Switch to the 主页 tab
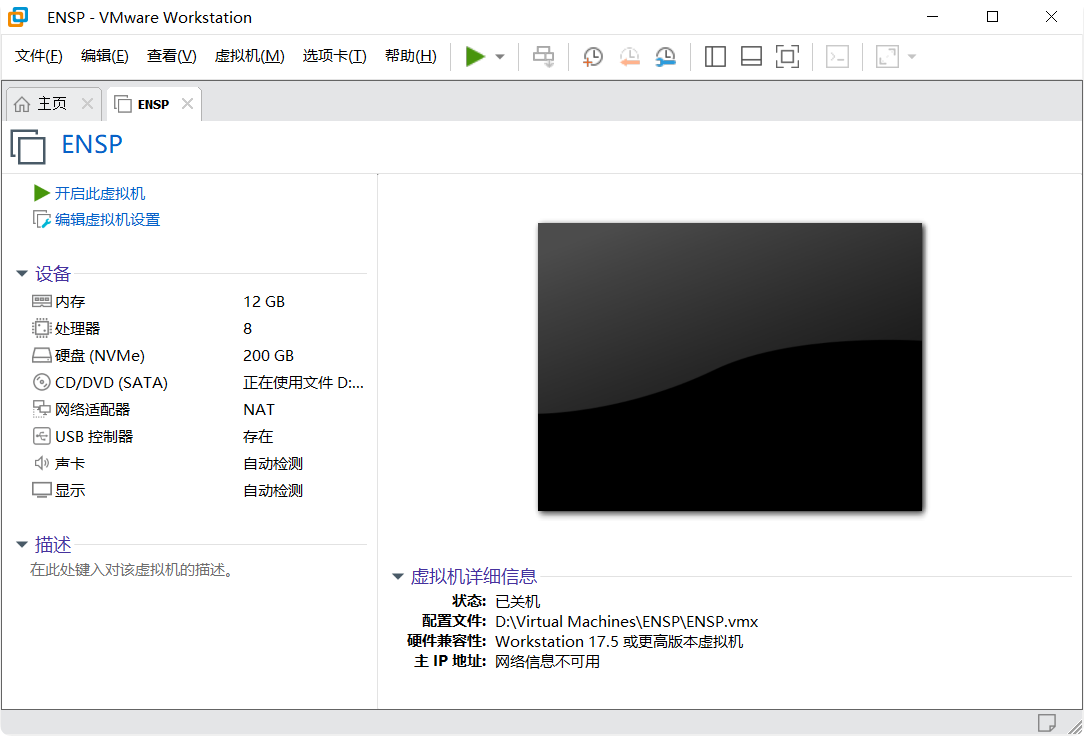The height and width of the screenshot is (736, 1084). [x=52, y=104]
